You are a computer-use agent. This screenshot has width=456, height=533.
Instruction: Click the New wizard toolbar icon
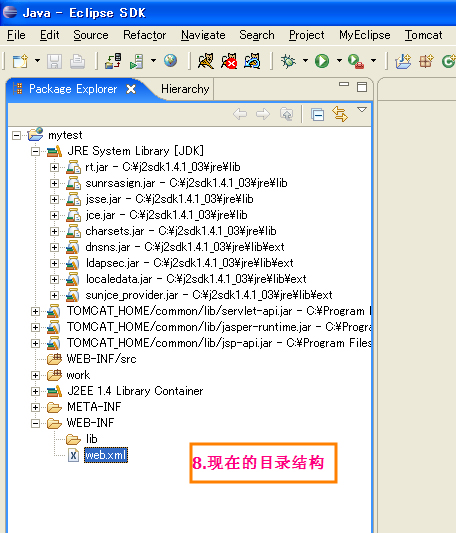tap(20, 62)
